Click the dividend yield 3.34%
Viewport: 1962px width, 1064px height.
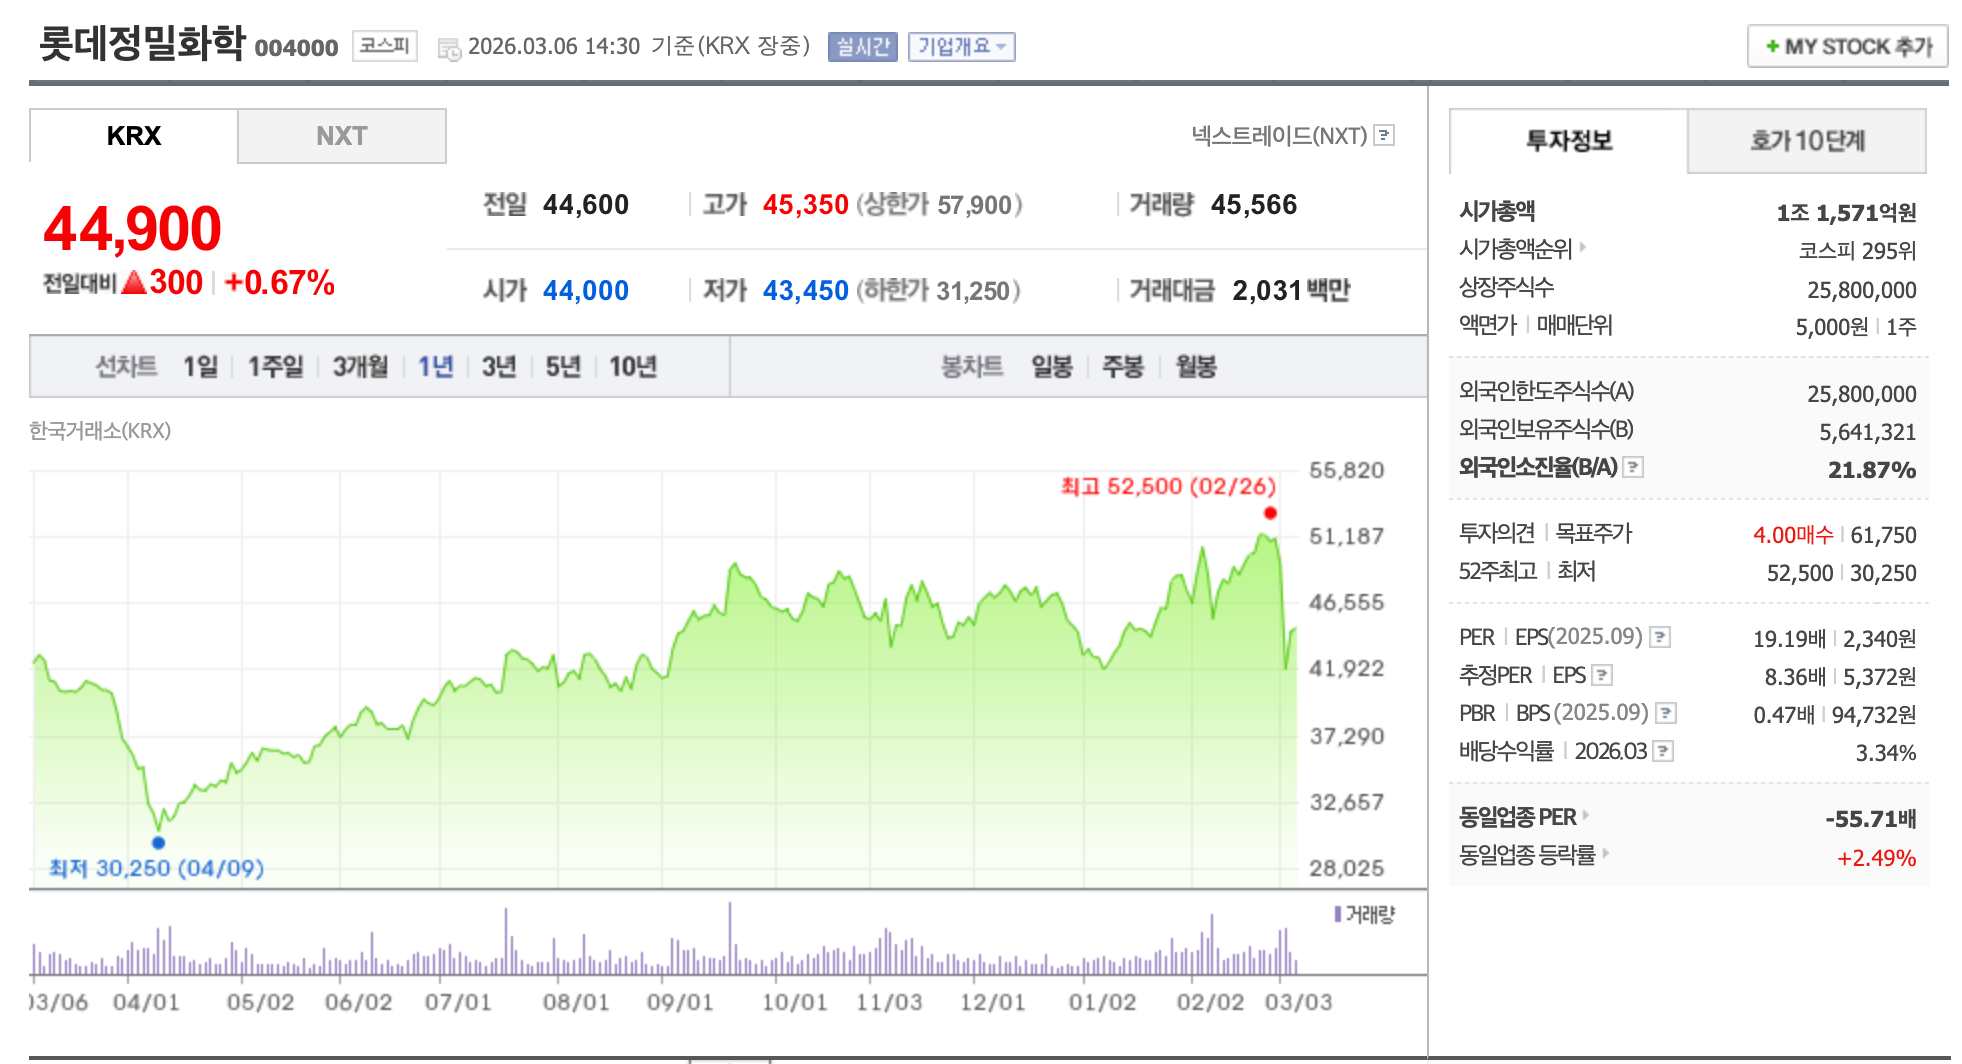[x=1886, y=753]
